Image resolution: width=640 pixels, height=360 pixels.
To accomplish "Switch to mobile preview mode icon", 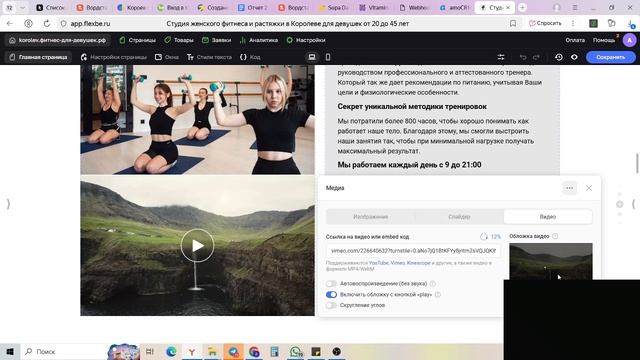I will click(x=328, y=57).
